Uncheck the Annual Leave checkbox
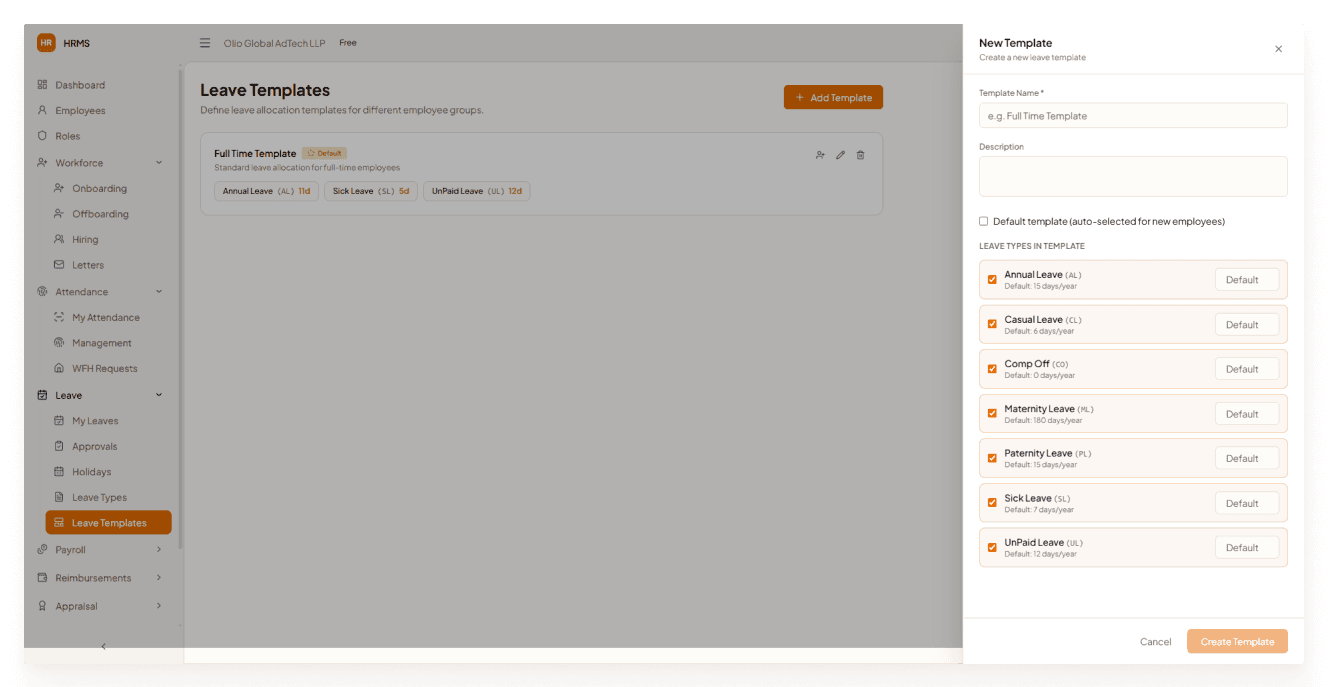1328x687 pixels. coord(992,280)
